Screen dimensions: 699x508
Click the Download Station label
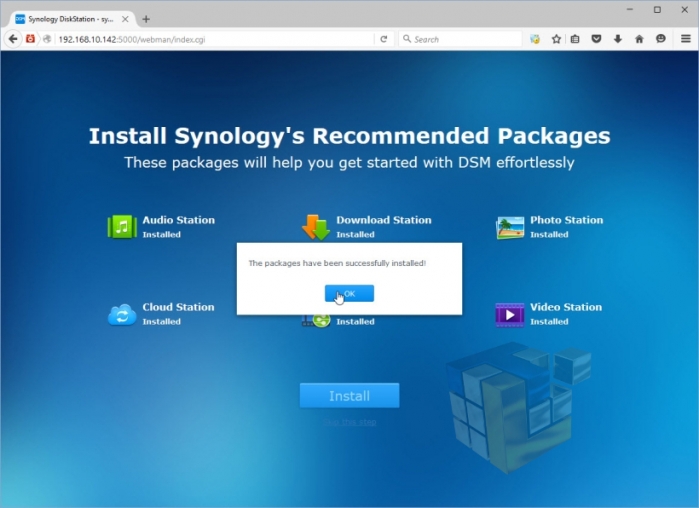(383, 220)
